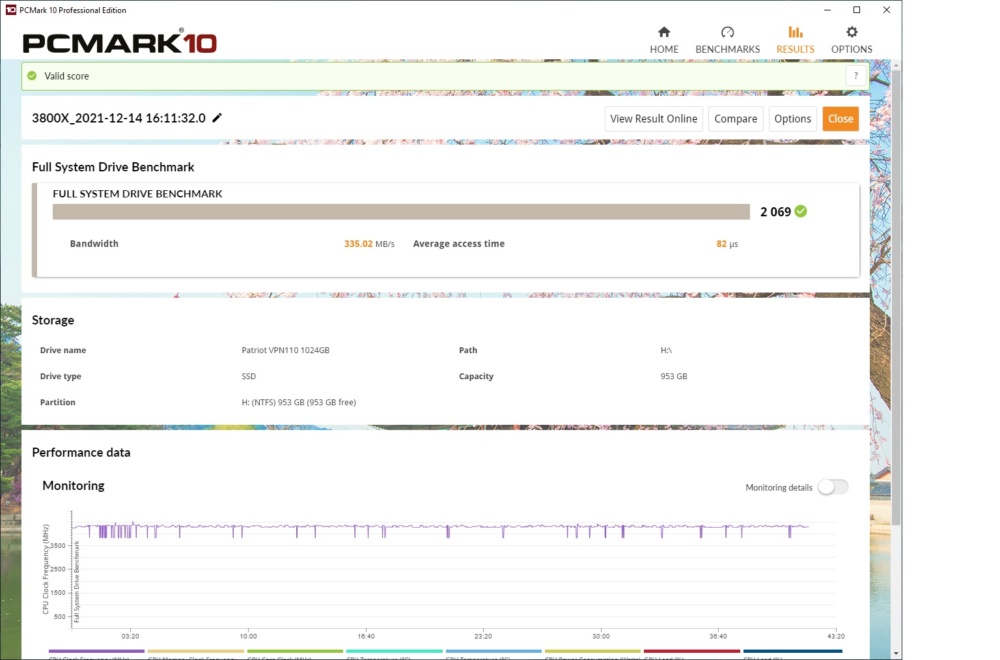Image resolution: width=1000 pixels, height=660 pixels.
Task: Click the pencil icon to rename result
Action: coord(217,117)
